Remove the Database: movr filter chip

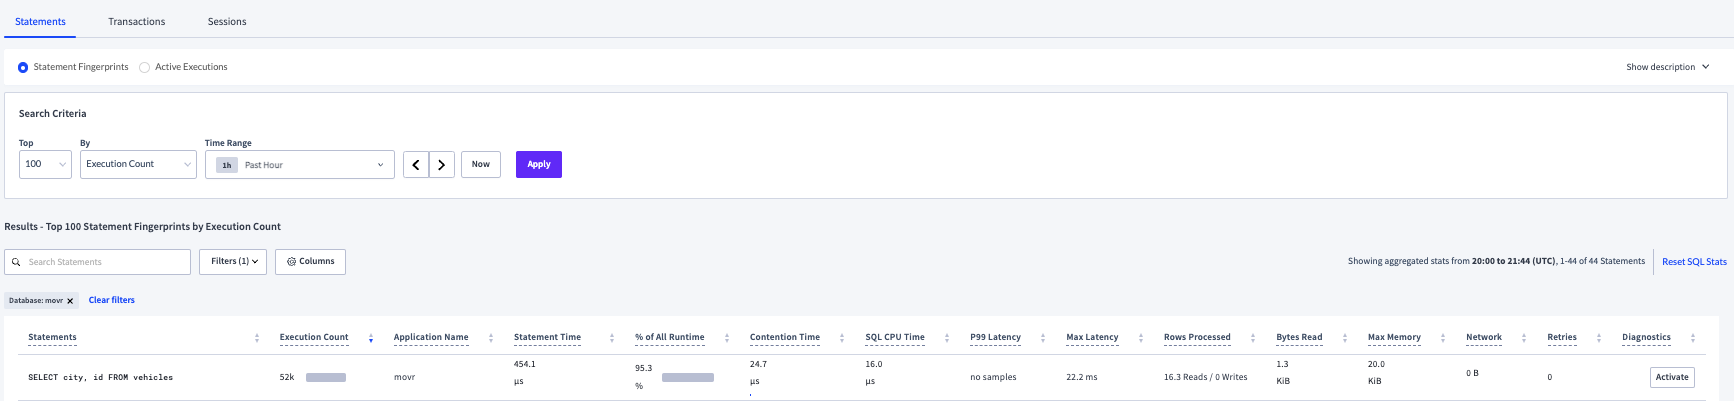(70, 301)
